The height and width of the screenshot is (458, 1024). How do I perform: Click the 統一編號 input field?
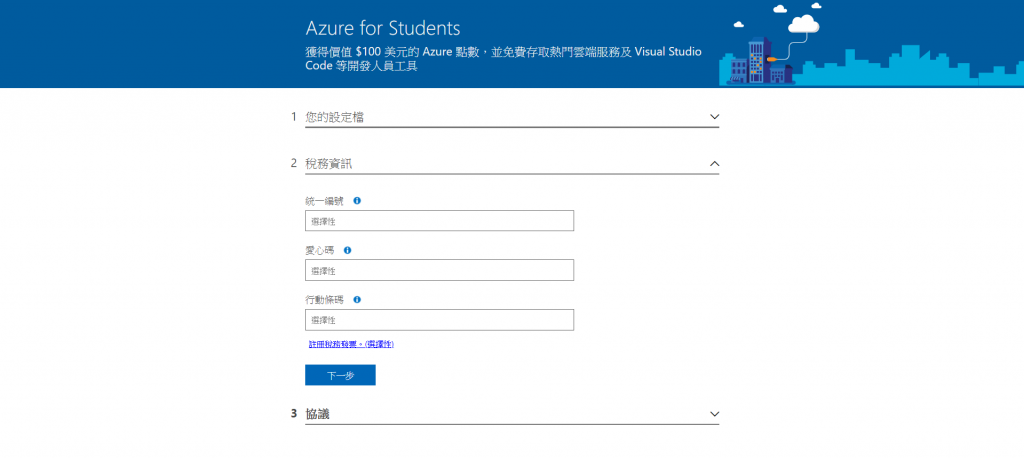tap(440, 221)
